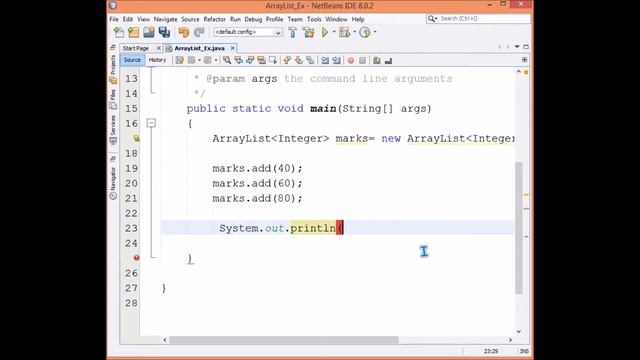
Task: Click the Comment icon in editor toolbar
Action: coord(377,60)
